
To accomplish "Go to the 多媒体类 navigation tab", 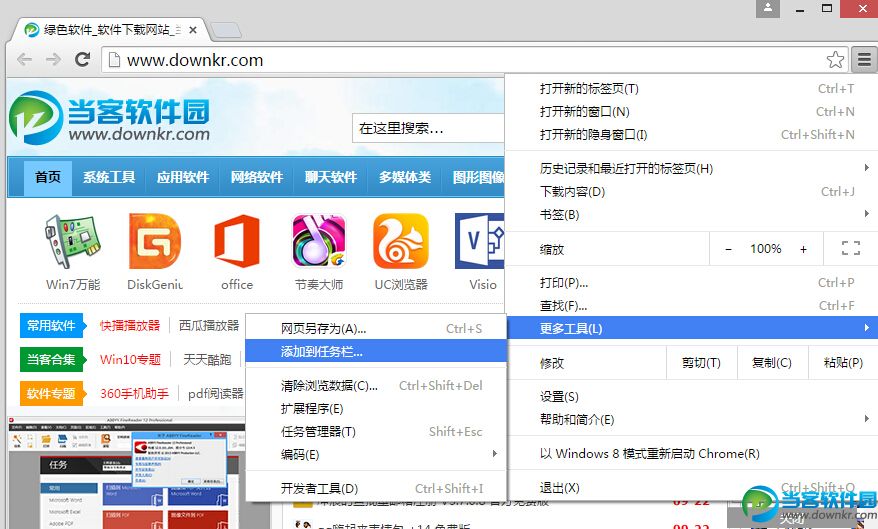I will pos(405,177).
